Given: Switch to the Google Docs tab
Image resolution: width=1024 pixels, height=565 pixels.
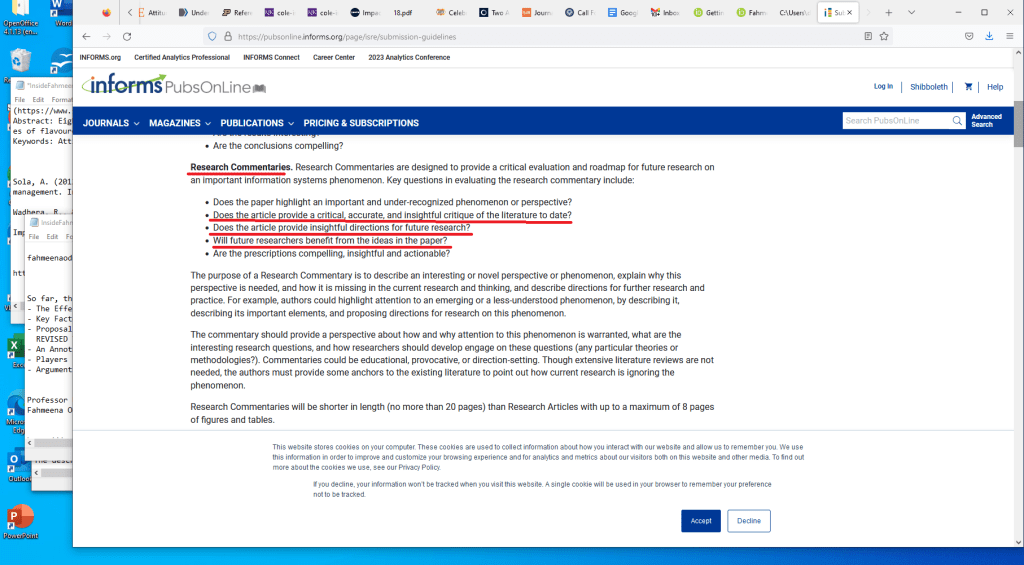Looking at the screenshot, I should [x=622, y=12].
